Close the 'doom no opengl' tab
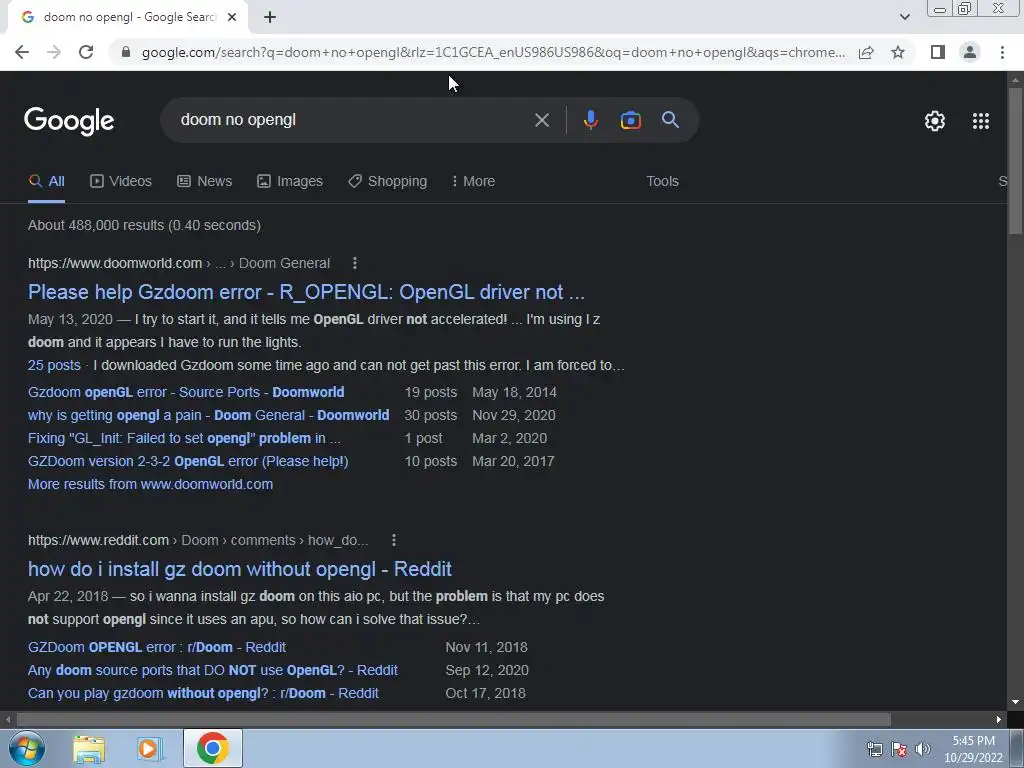Viewport: 1024px width, 768px height. pyautogui.click(x=232, y=18)
